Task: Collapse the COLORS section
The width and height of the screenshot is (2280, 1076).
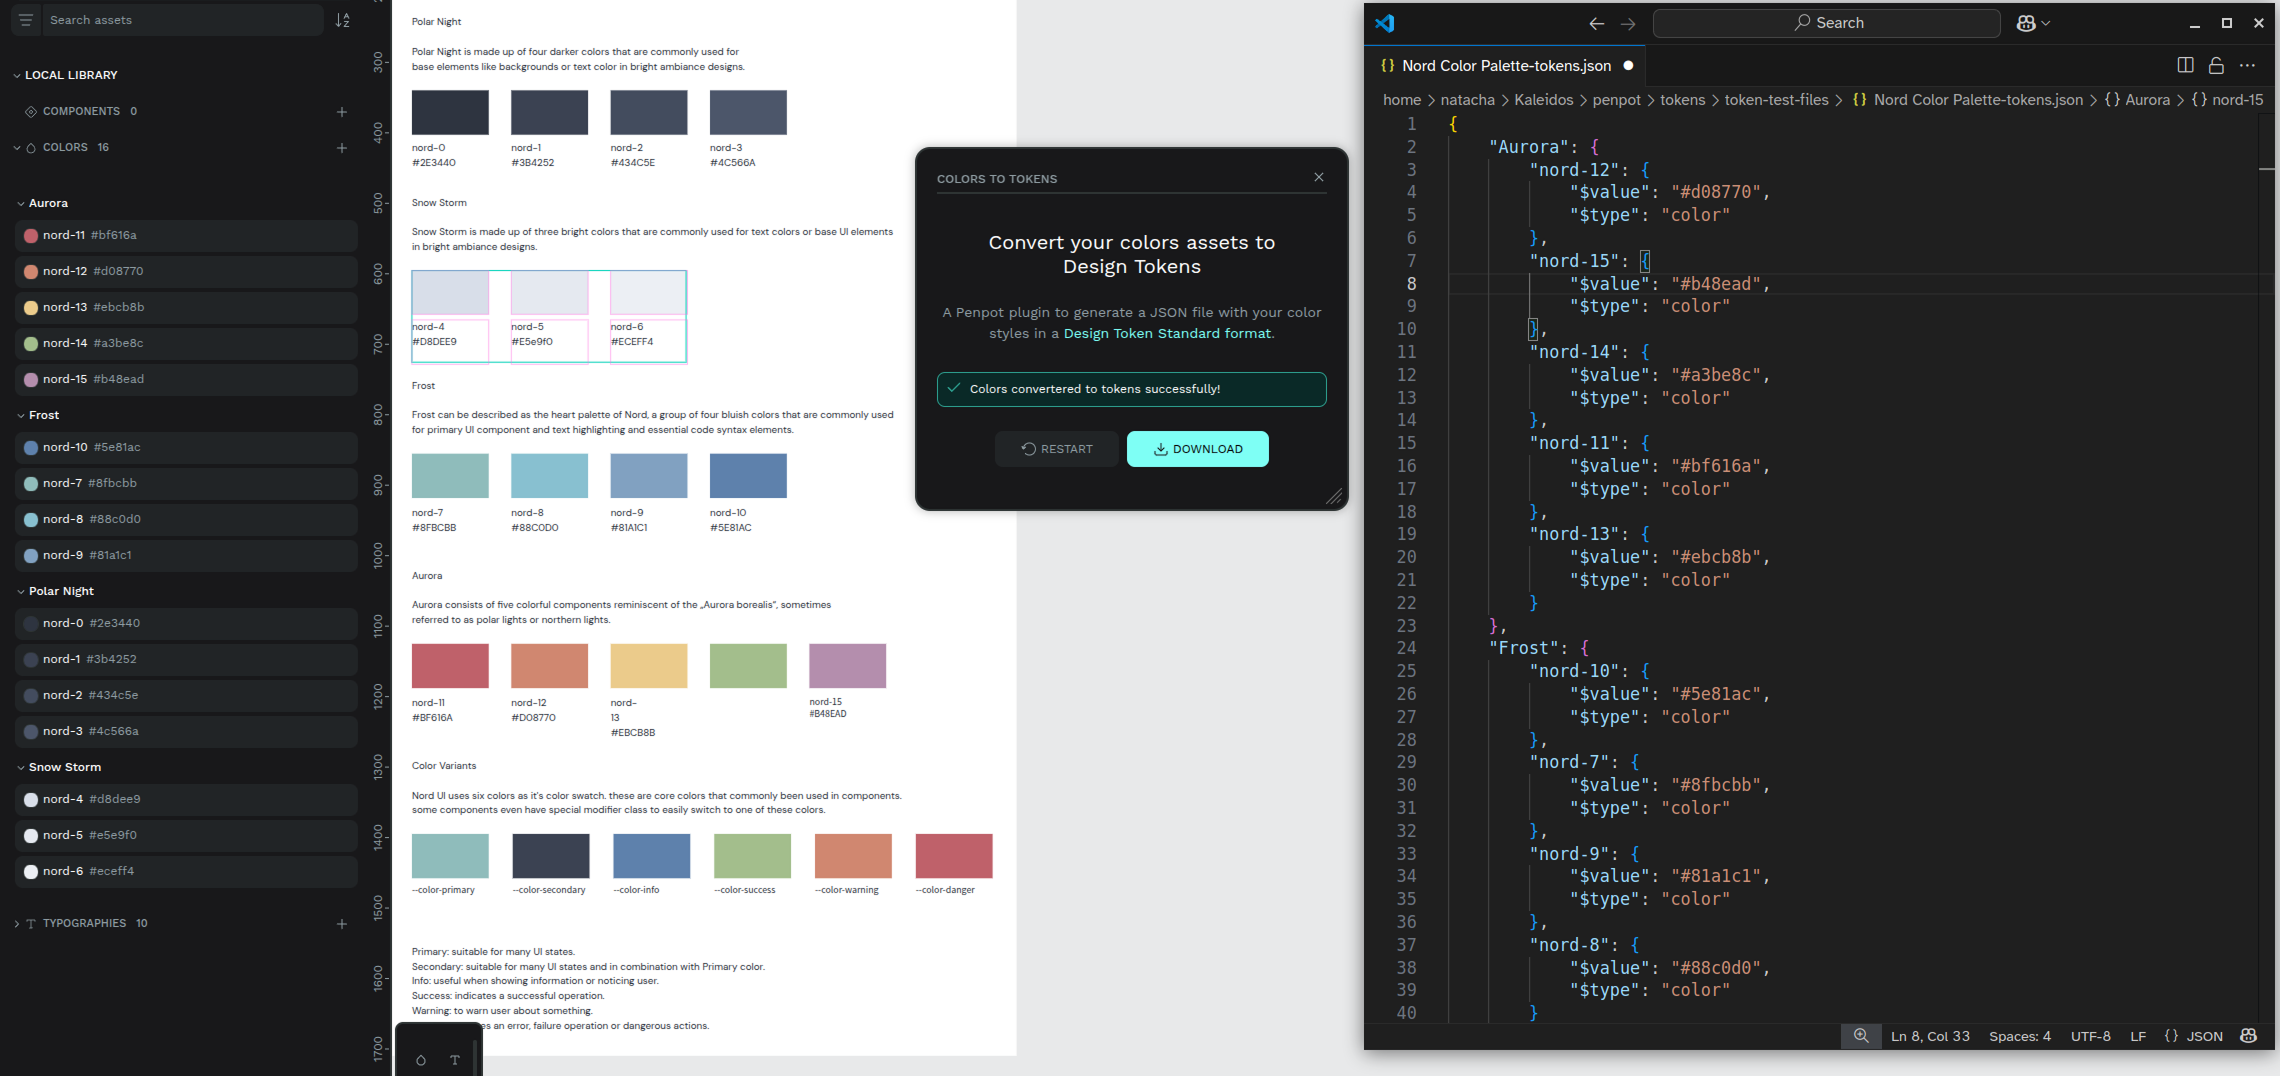Action: [x=16, y=147]
